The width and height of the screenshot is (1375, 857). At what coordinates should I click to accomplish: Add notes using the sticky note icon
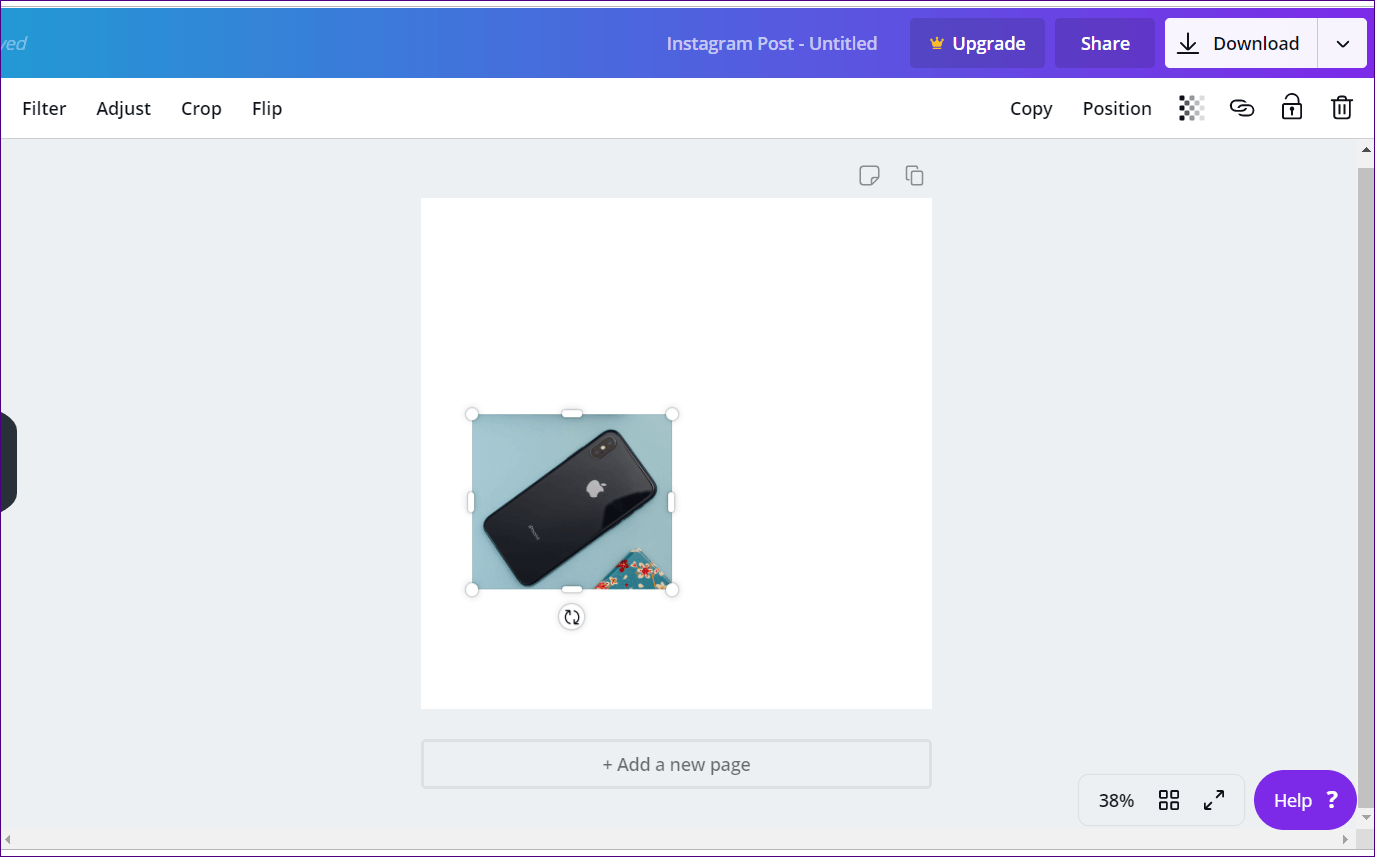click(x=870, y=176)
